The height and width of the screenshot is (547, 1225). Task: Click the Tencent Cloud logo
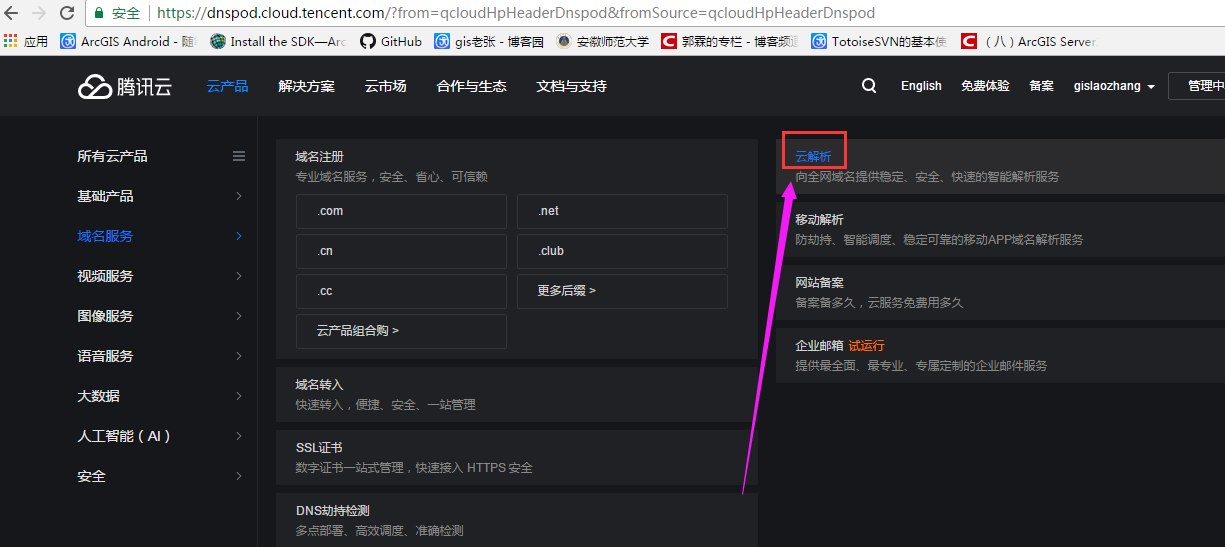[125, 87]
